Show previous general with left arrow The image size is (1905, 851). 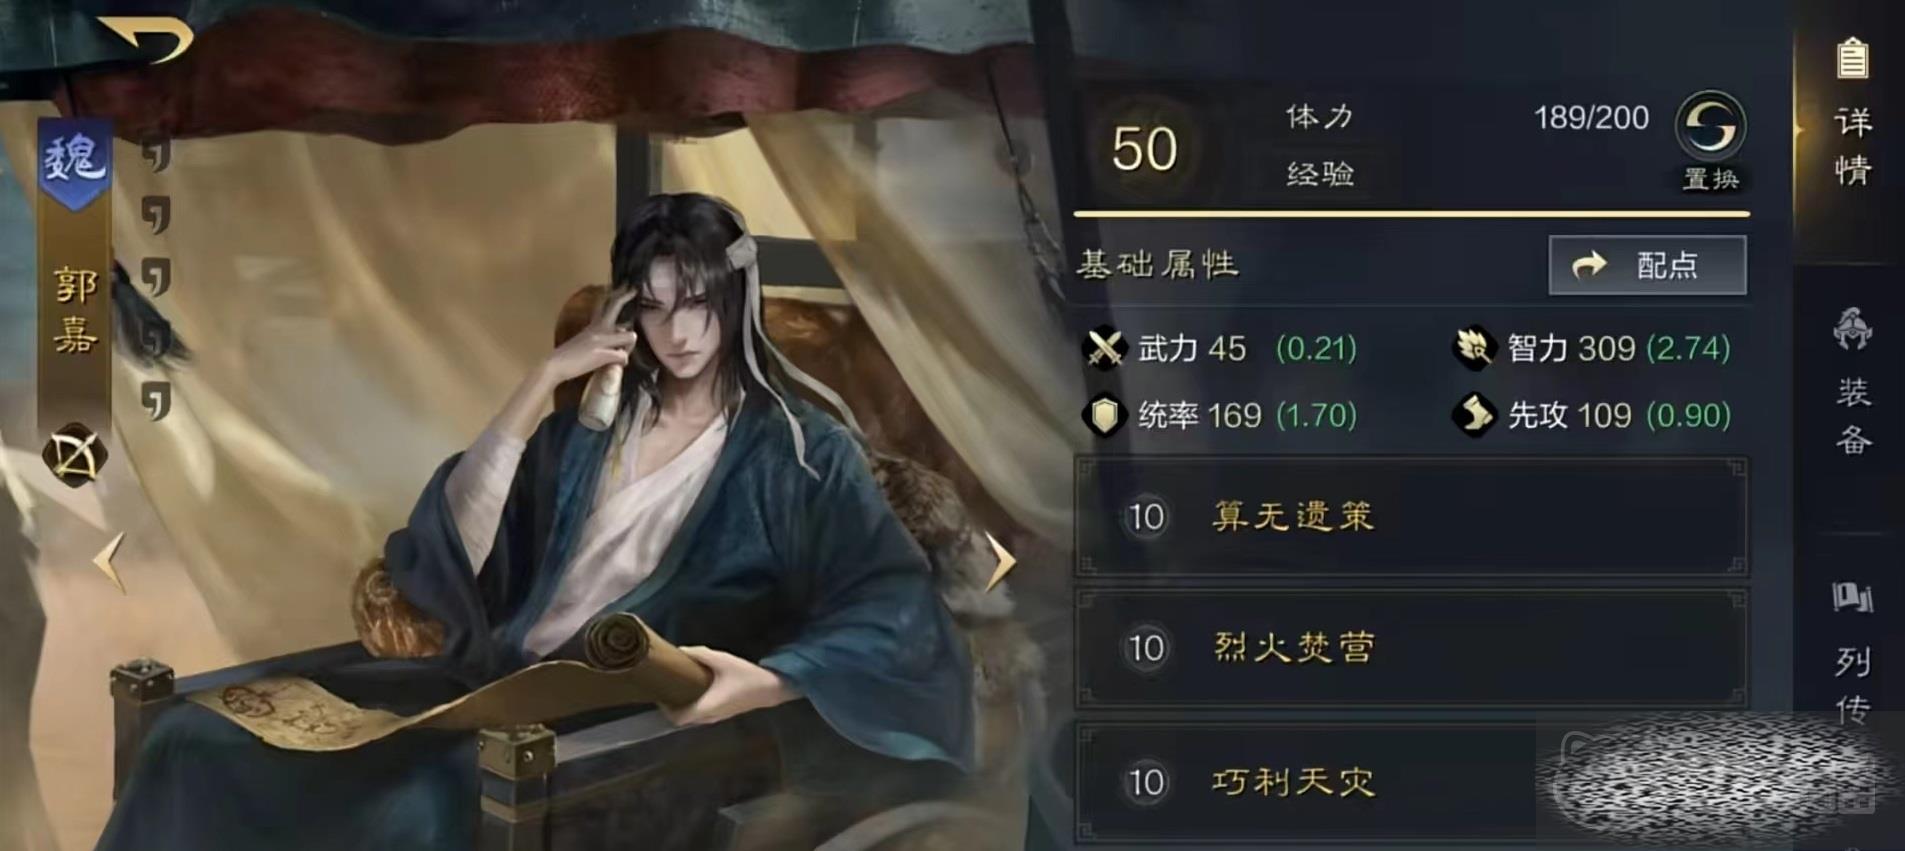[x=109, y=561]
